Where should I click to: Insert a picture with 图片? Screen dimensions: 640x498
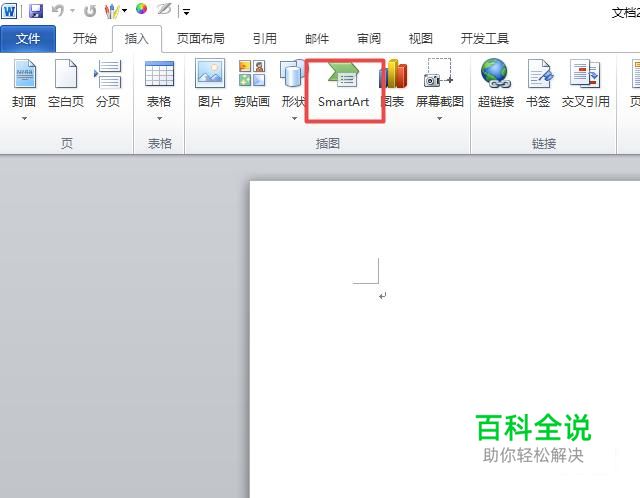(210, 84)
